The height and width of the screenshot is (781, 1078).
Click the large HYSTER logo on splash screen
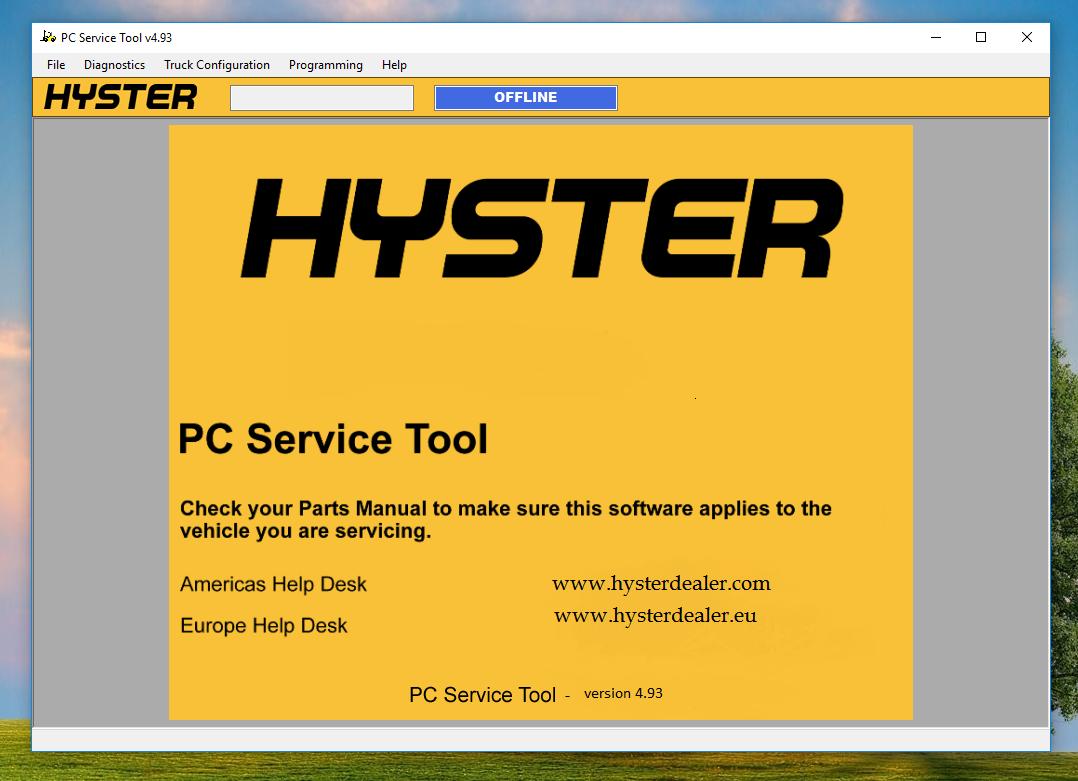(540, 228)
